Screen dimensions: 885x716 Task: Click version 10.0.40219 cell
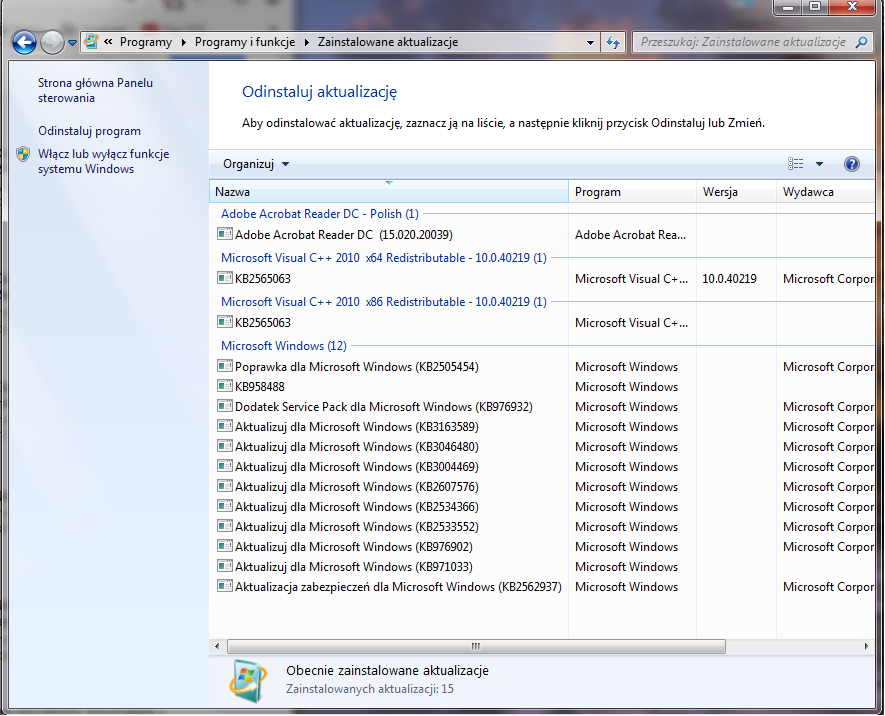pyautogui.click(x=729, y=279)
